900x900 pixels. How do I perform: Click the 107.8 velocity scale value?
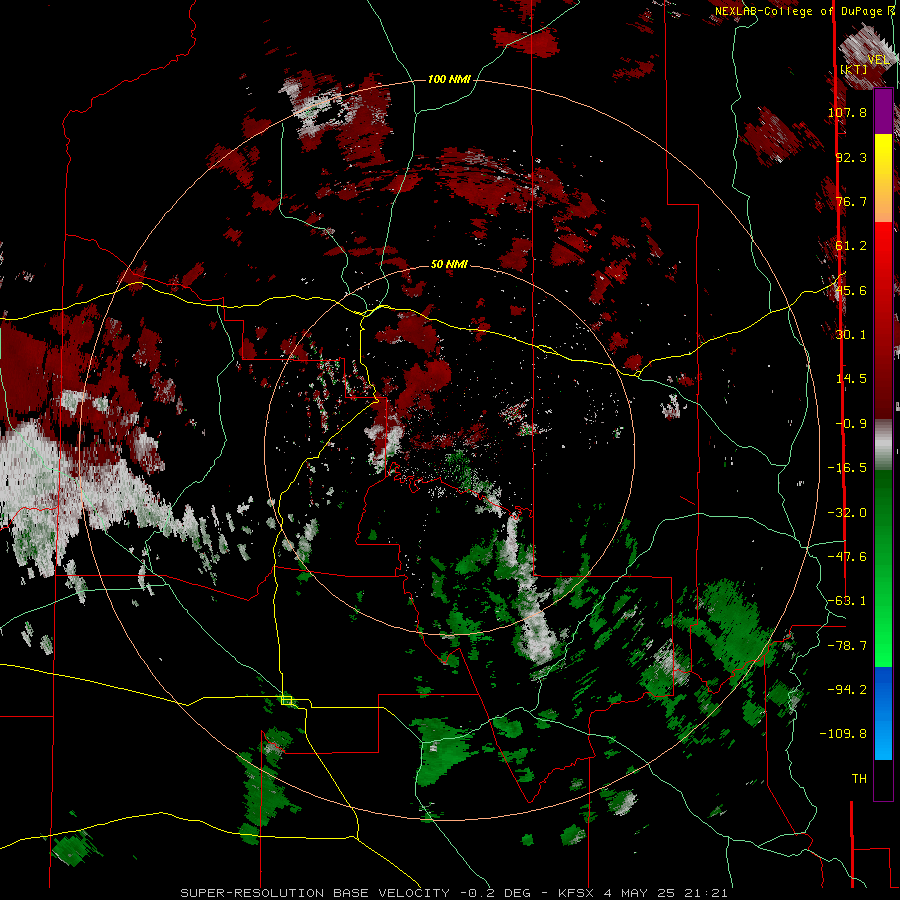847,112
